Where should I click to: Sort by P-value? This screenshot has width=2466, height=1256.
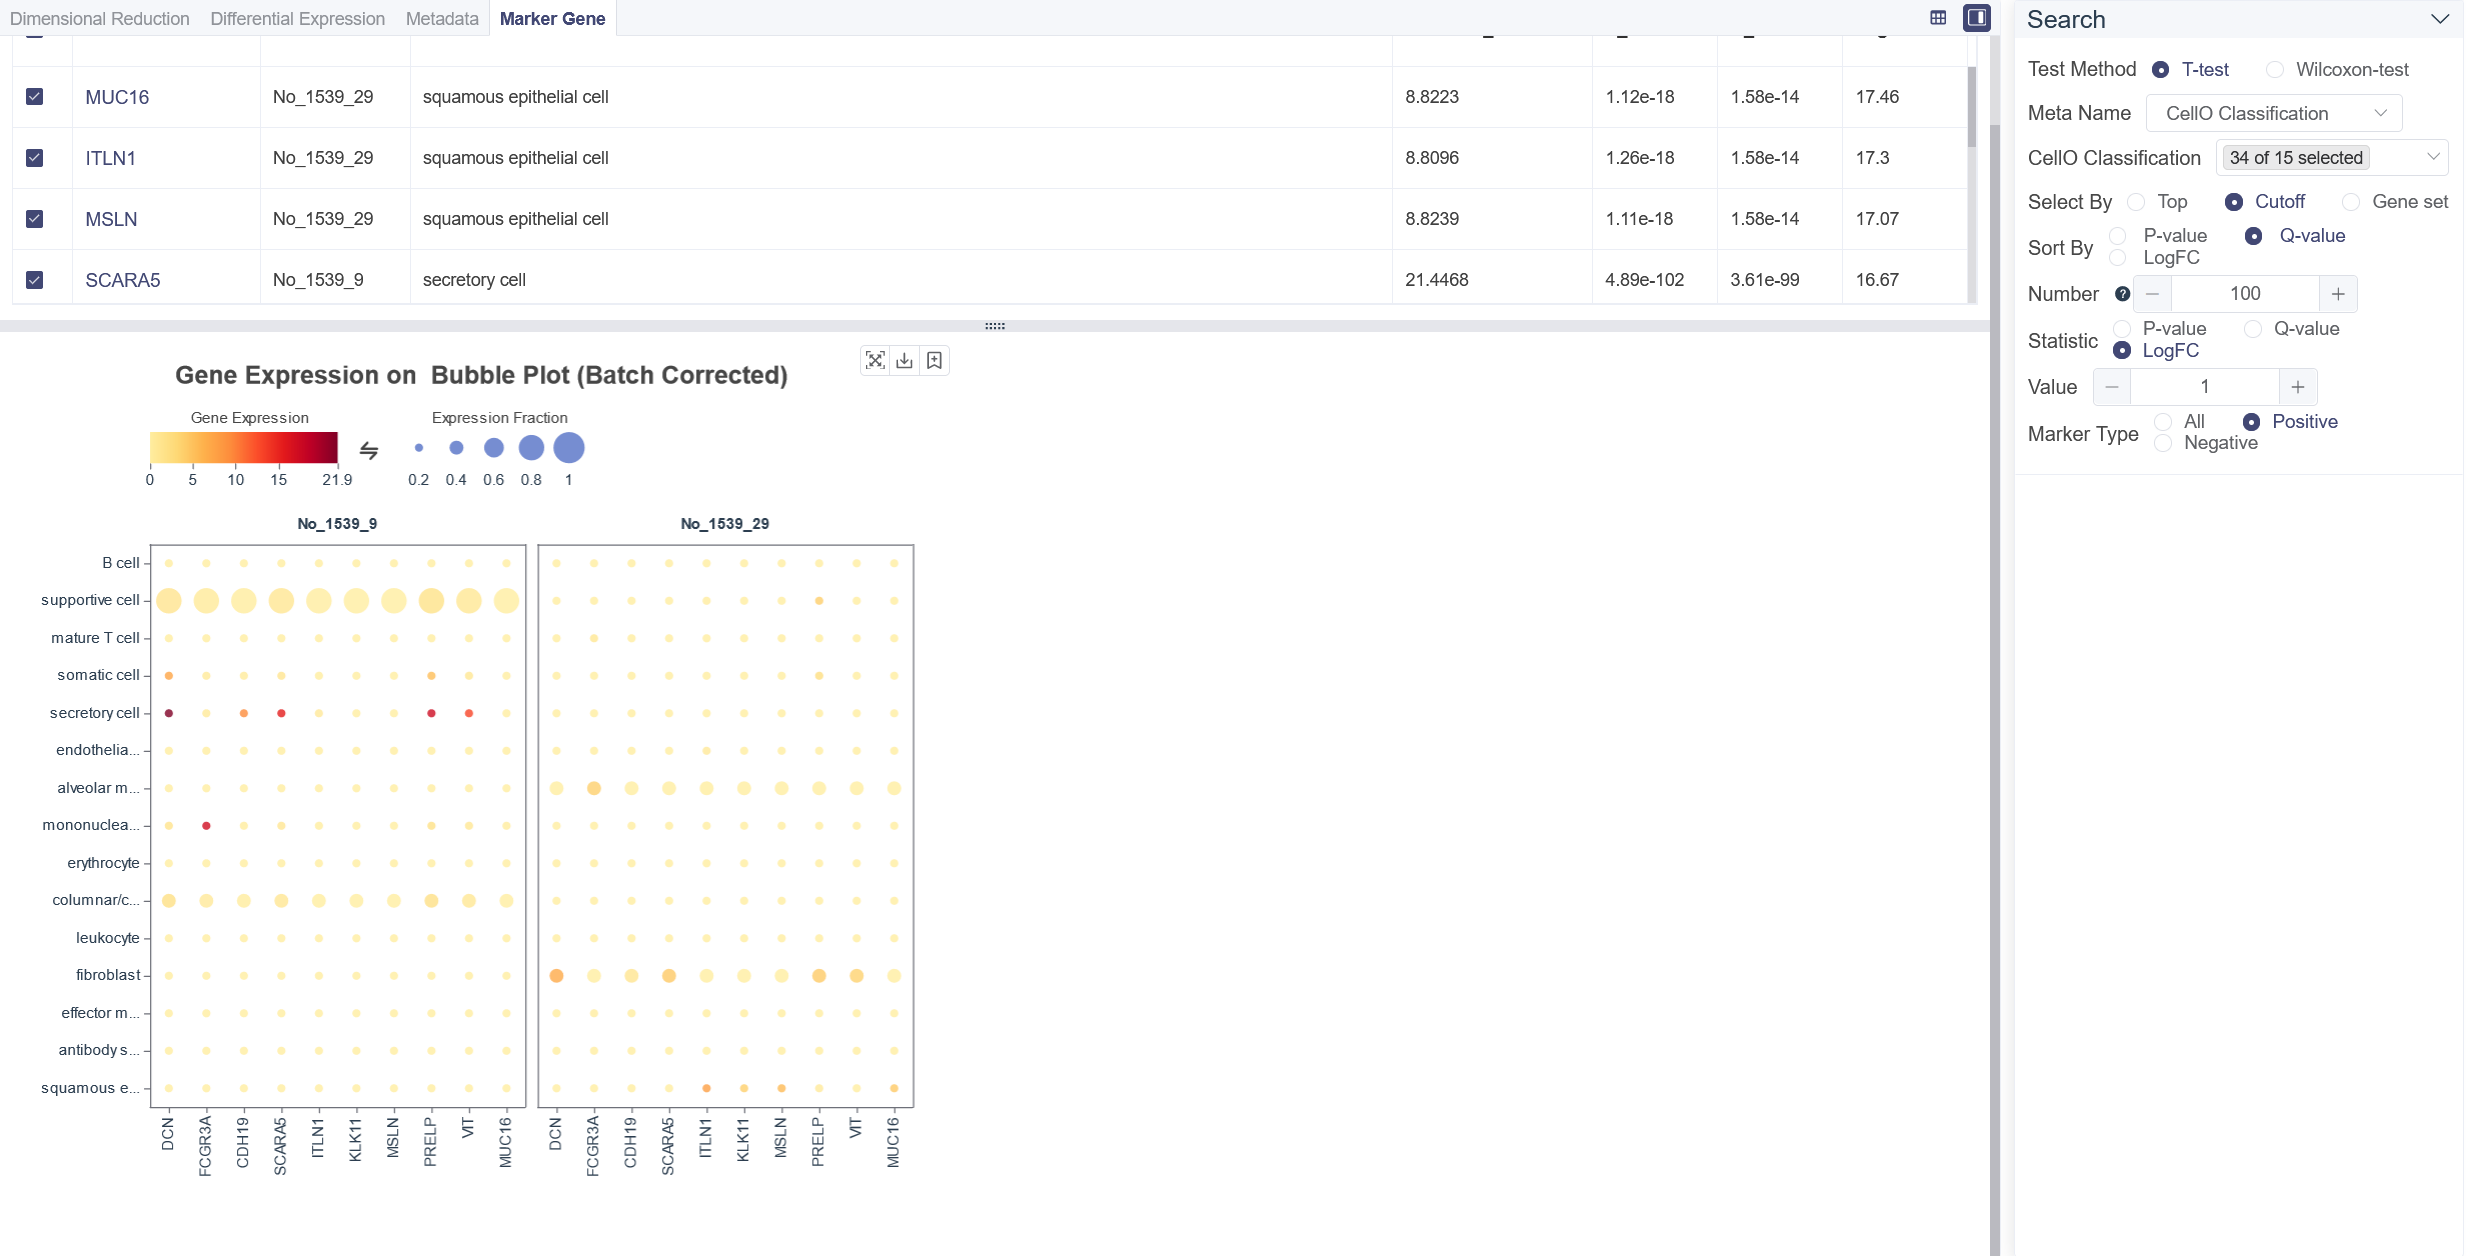2118,236
